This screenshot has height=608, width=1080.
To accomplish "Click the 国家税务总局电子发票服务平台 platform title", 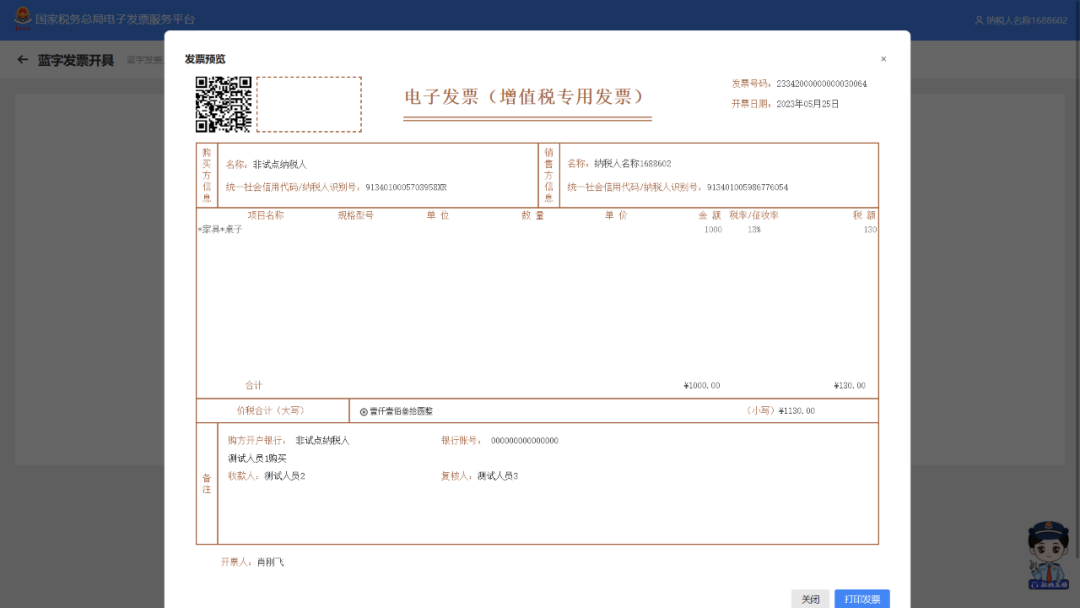I will (x=115, y=19).
